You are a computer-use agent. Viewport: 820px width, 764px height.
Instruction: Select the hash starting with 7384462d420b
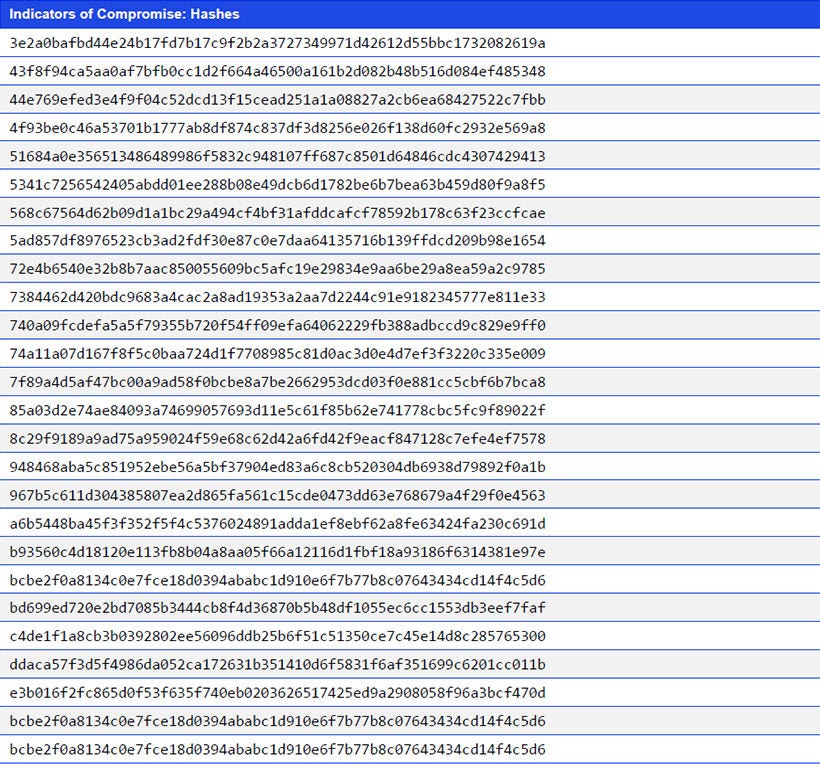(278, 297)
